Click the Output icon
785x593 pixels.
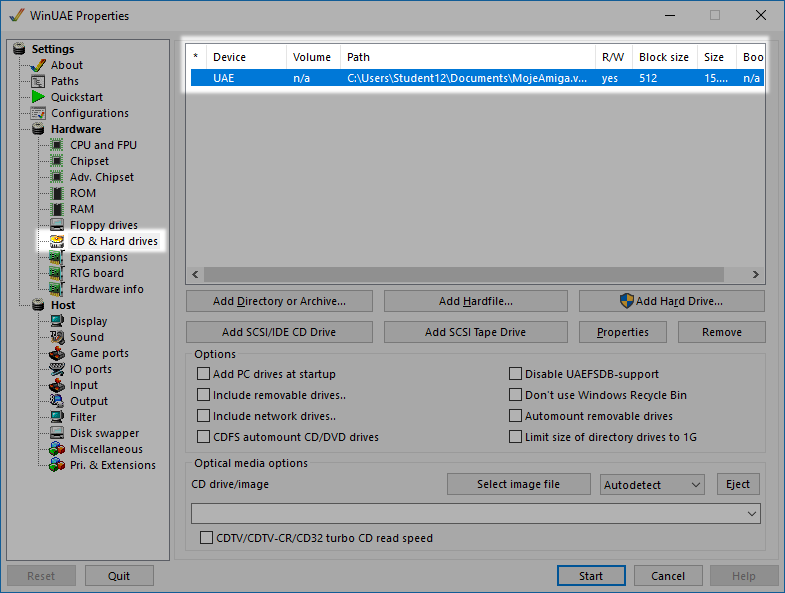tap(57, 401)
